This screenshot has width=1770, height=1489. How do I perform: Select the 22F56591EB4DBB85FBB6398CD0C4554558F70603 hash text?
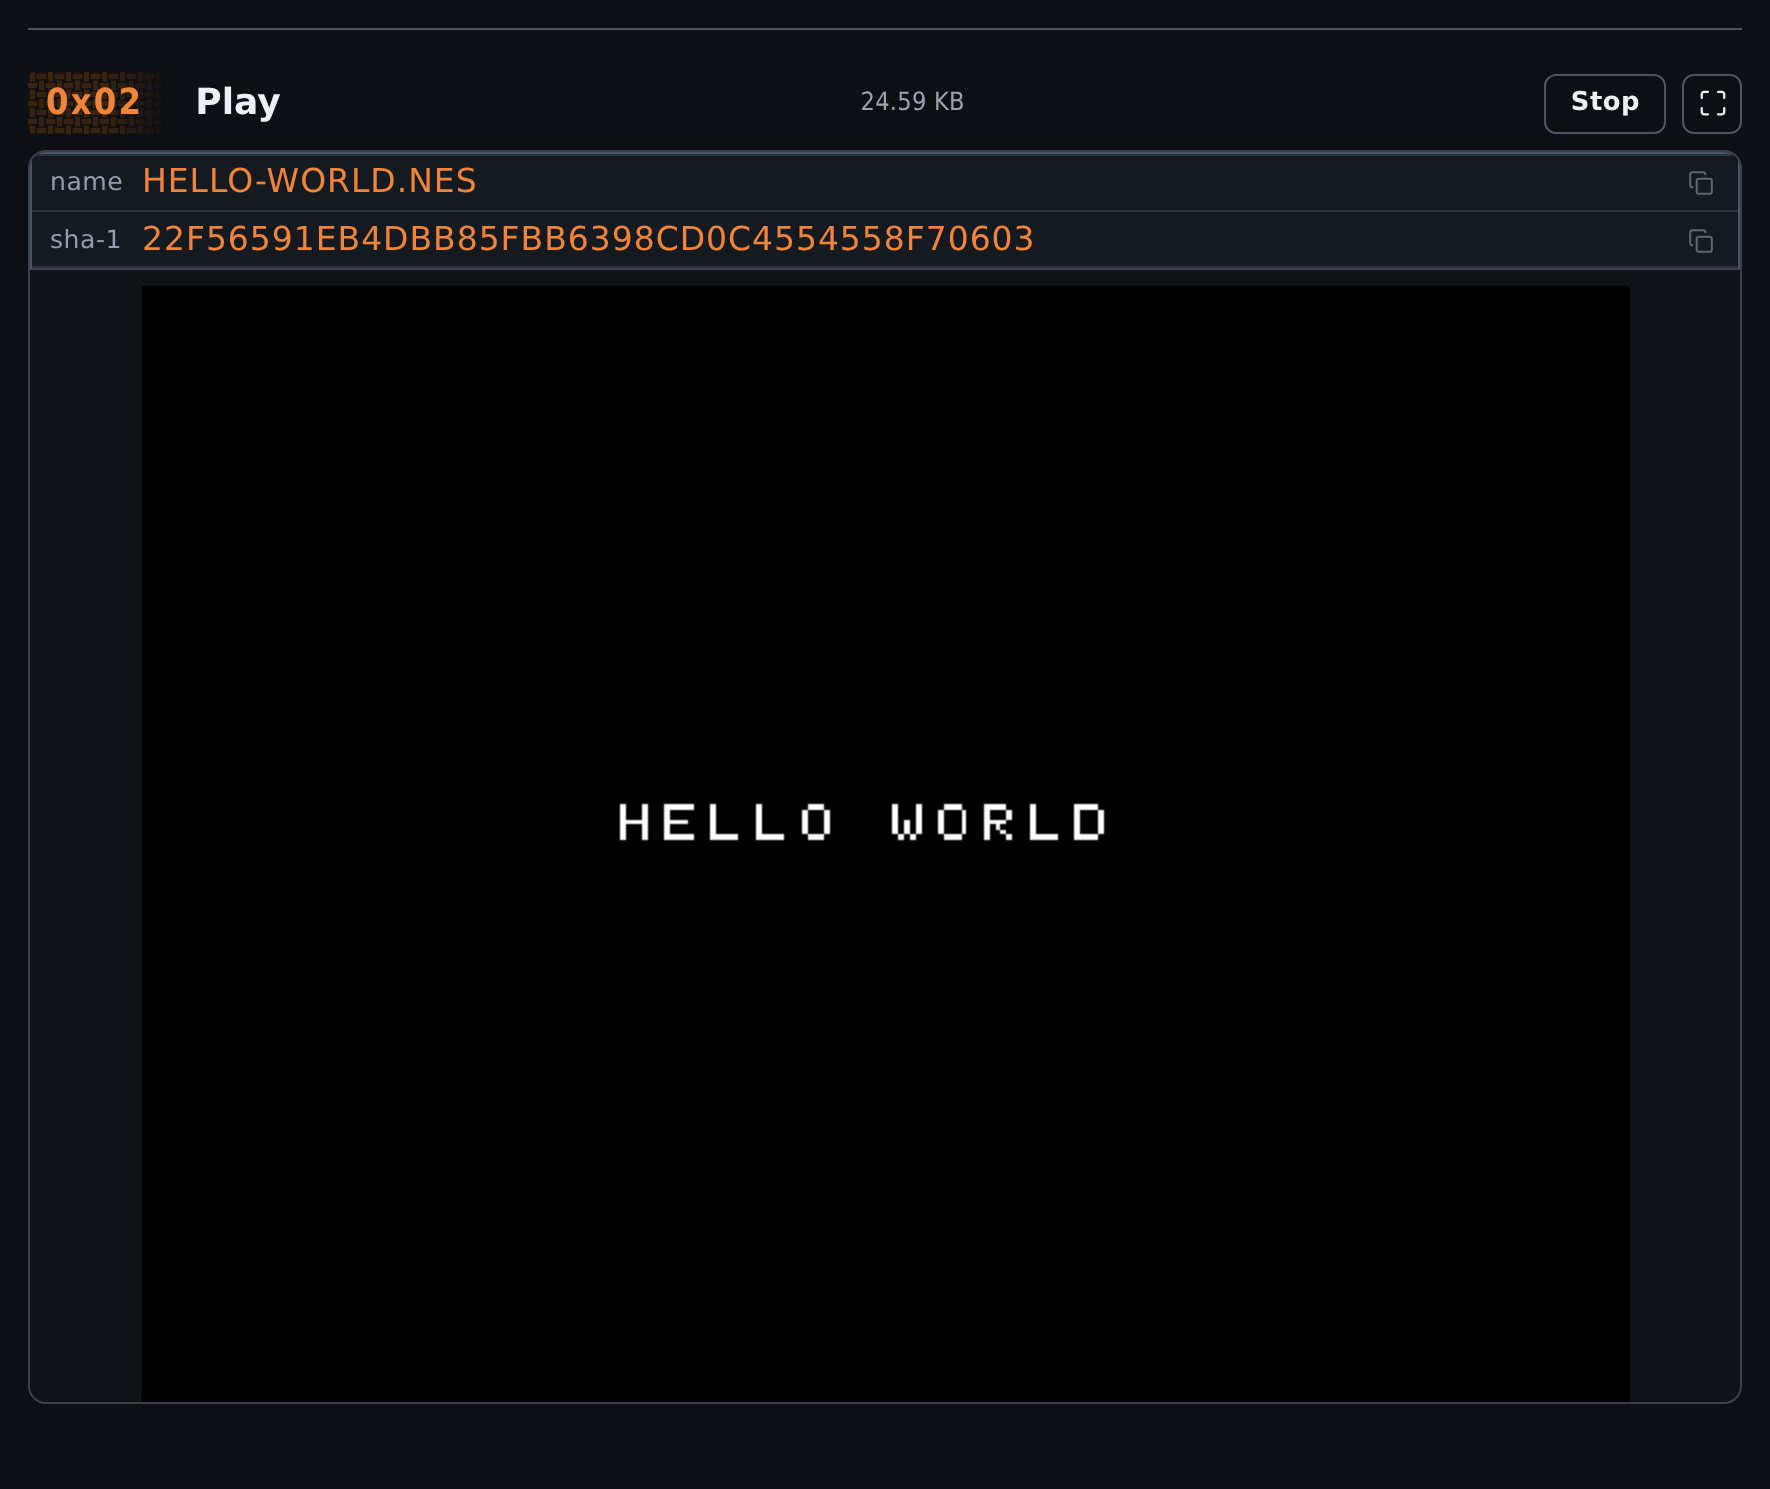[588, 239]
